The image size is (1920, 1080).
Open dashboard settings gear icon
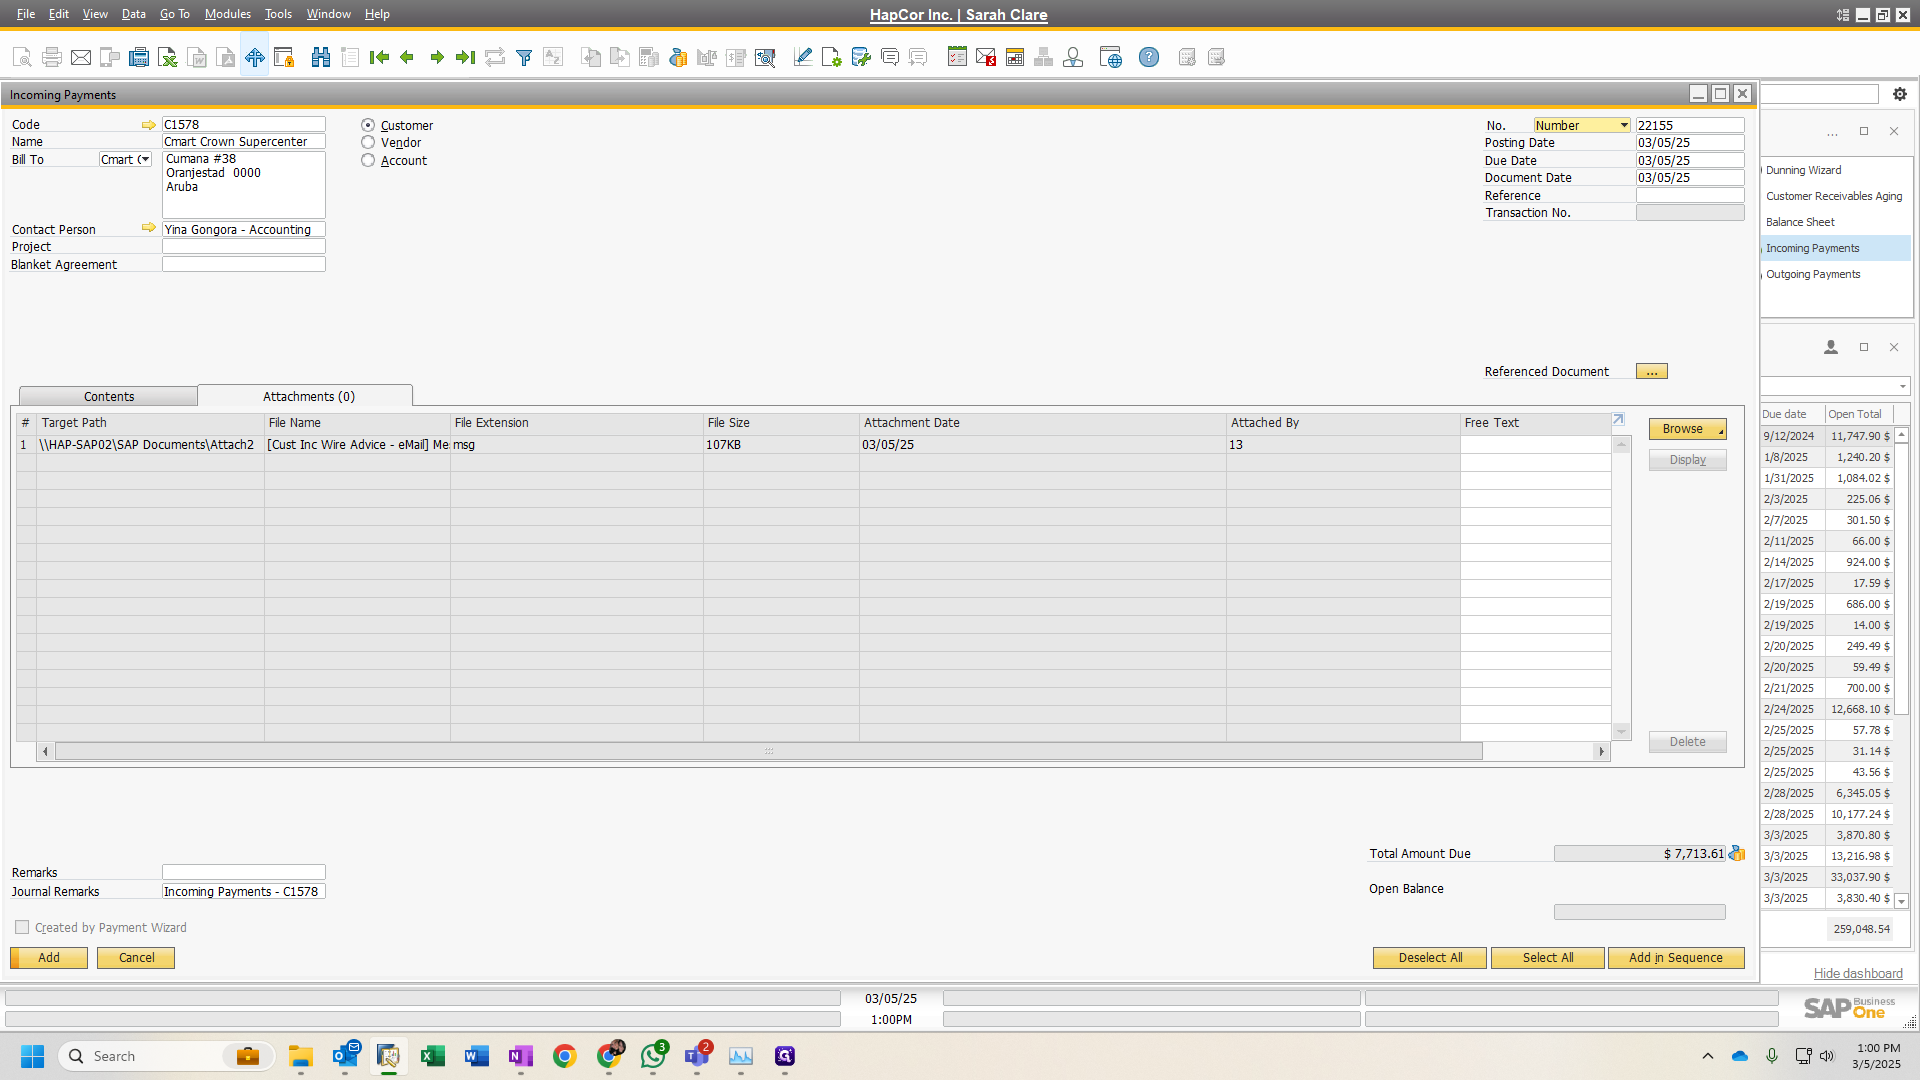(x=1900, y=94)
